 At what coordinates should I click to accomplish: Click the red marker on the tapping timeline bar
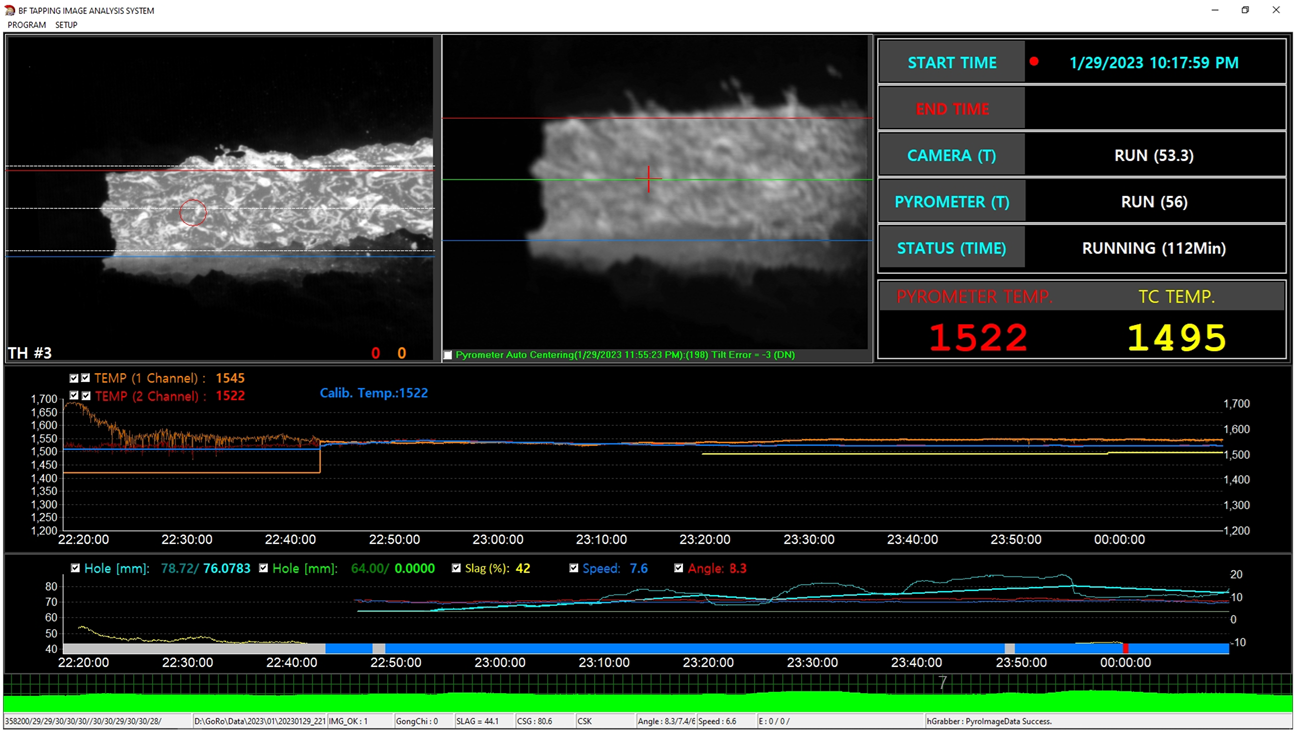click(1126, 649)
